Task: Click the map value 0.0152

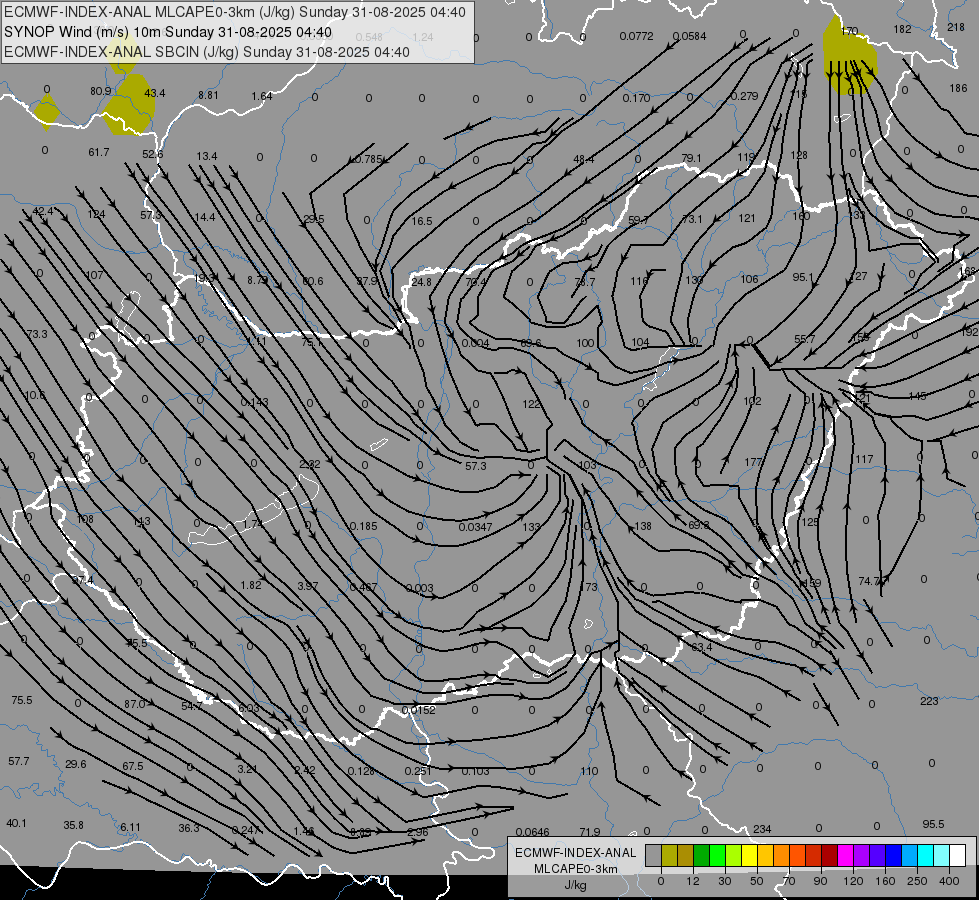Action: coord(418,710)
